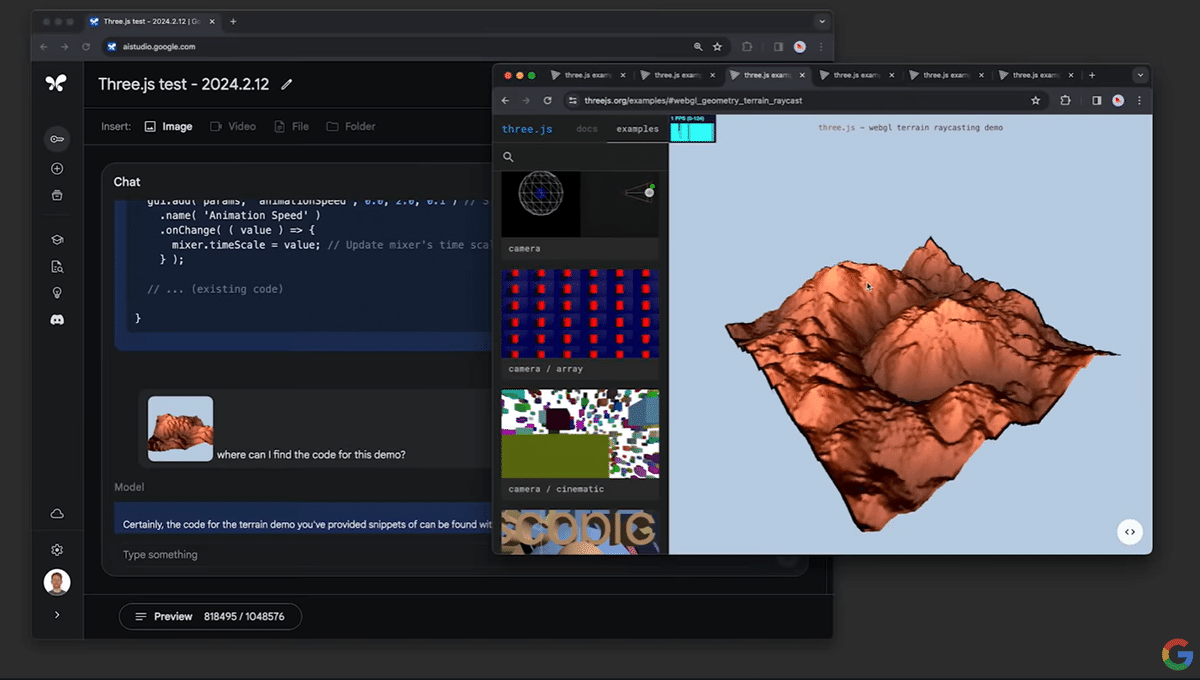Select the active third three.js examples tab
The width and height of the screenshot is (1200, 680).
pyautogui.click(x=767, y=75)
